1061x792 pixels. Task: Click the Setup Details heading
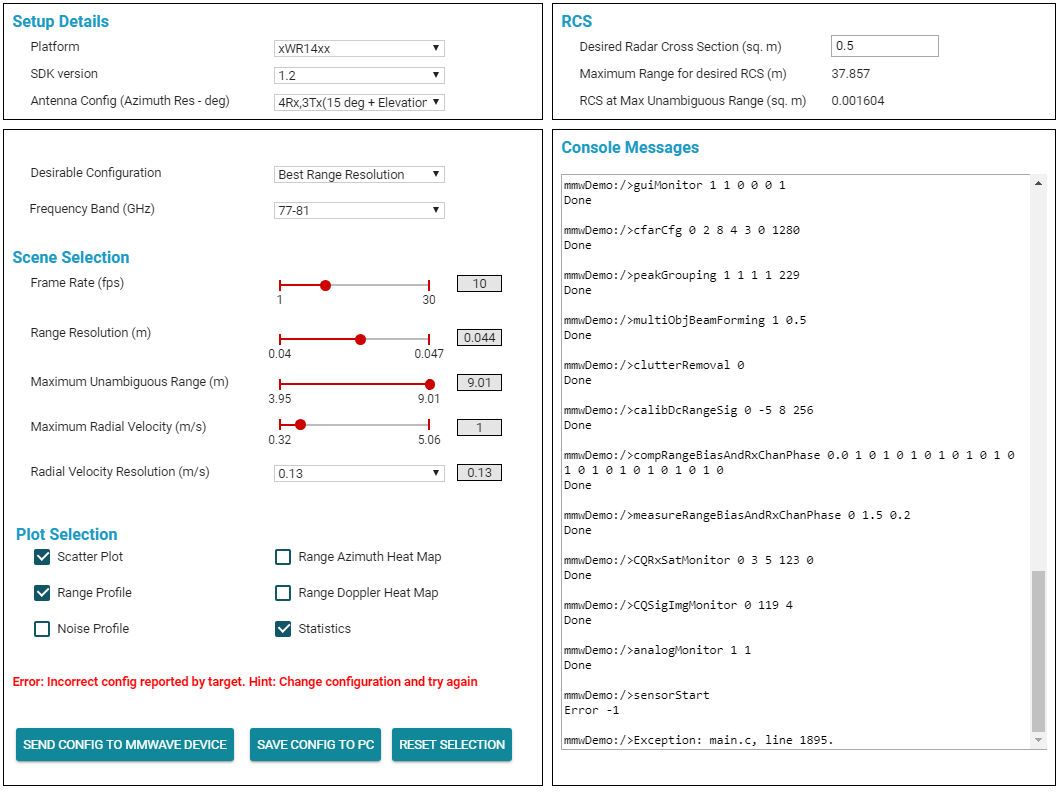click(61, 21)
